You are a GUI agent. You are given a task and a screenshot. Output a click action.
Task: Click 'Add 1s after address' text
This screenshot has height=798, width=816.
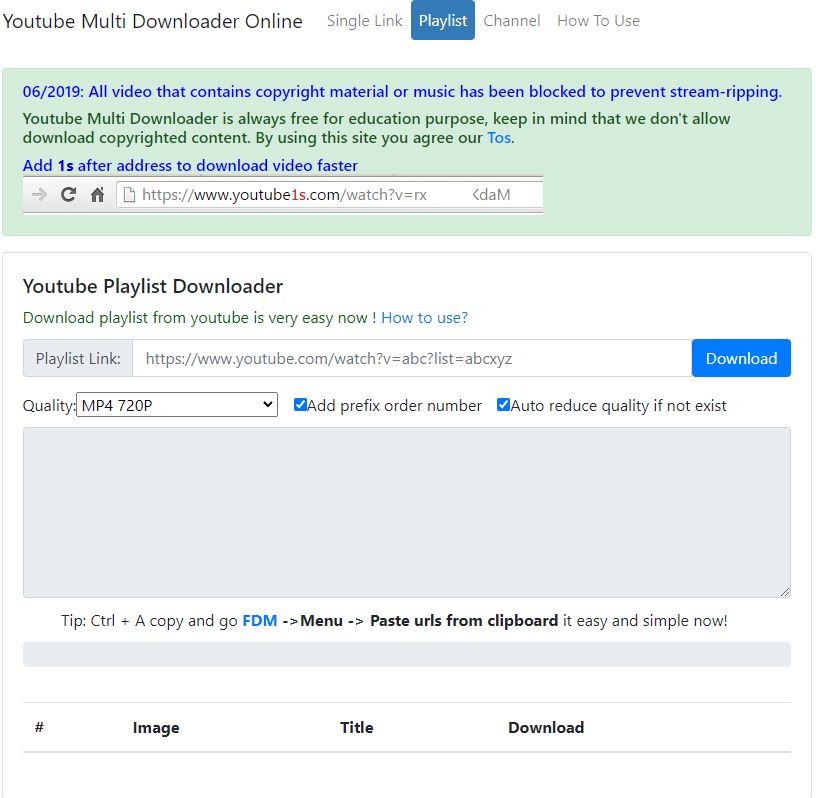pos(190,166)
